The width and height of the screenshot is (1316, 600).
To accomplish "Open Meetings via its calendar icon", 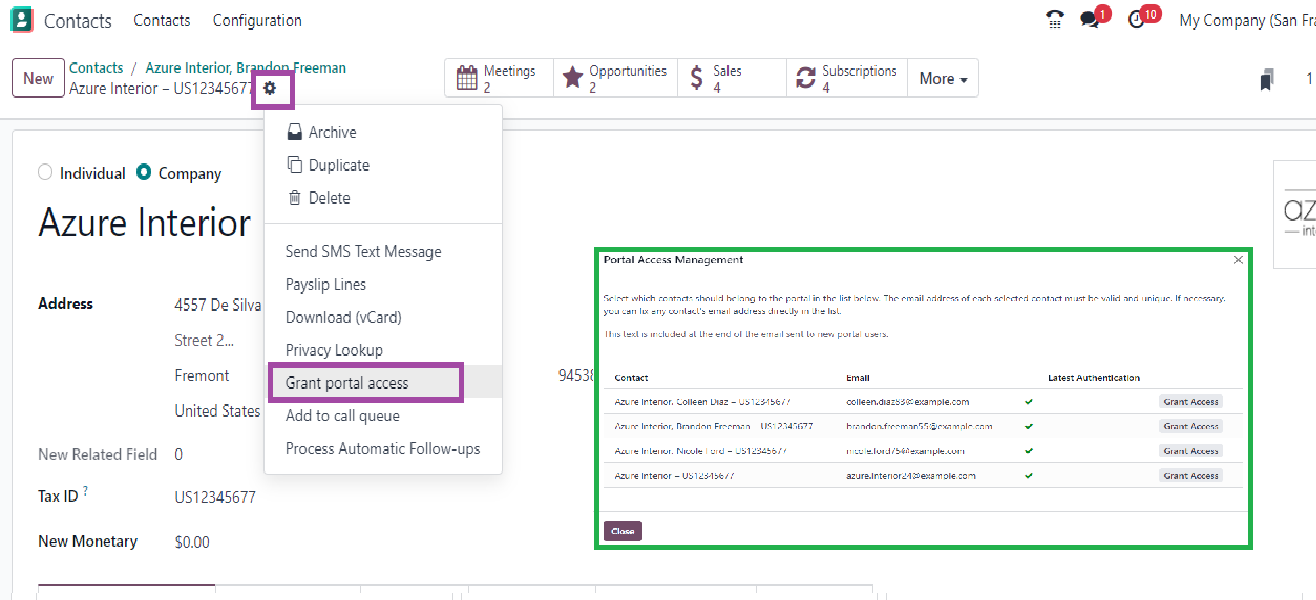I will point(467,78).
